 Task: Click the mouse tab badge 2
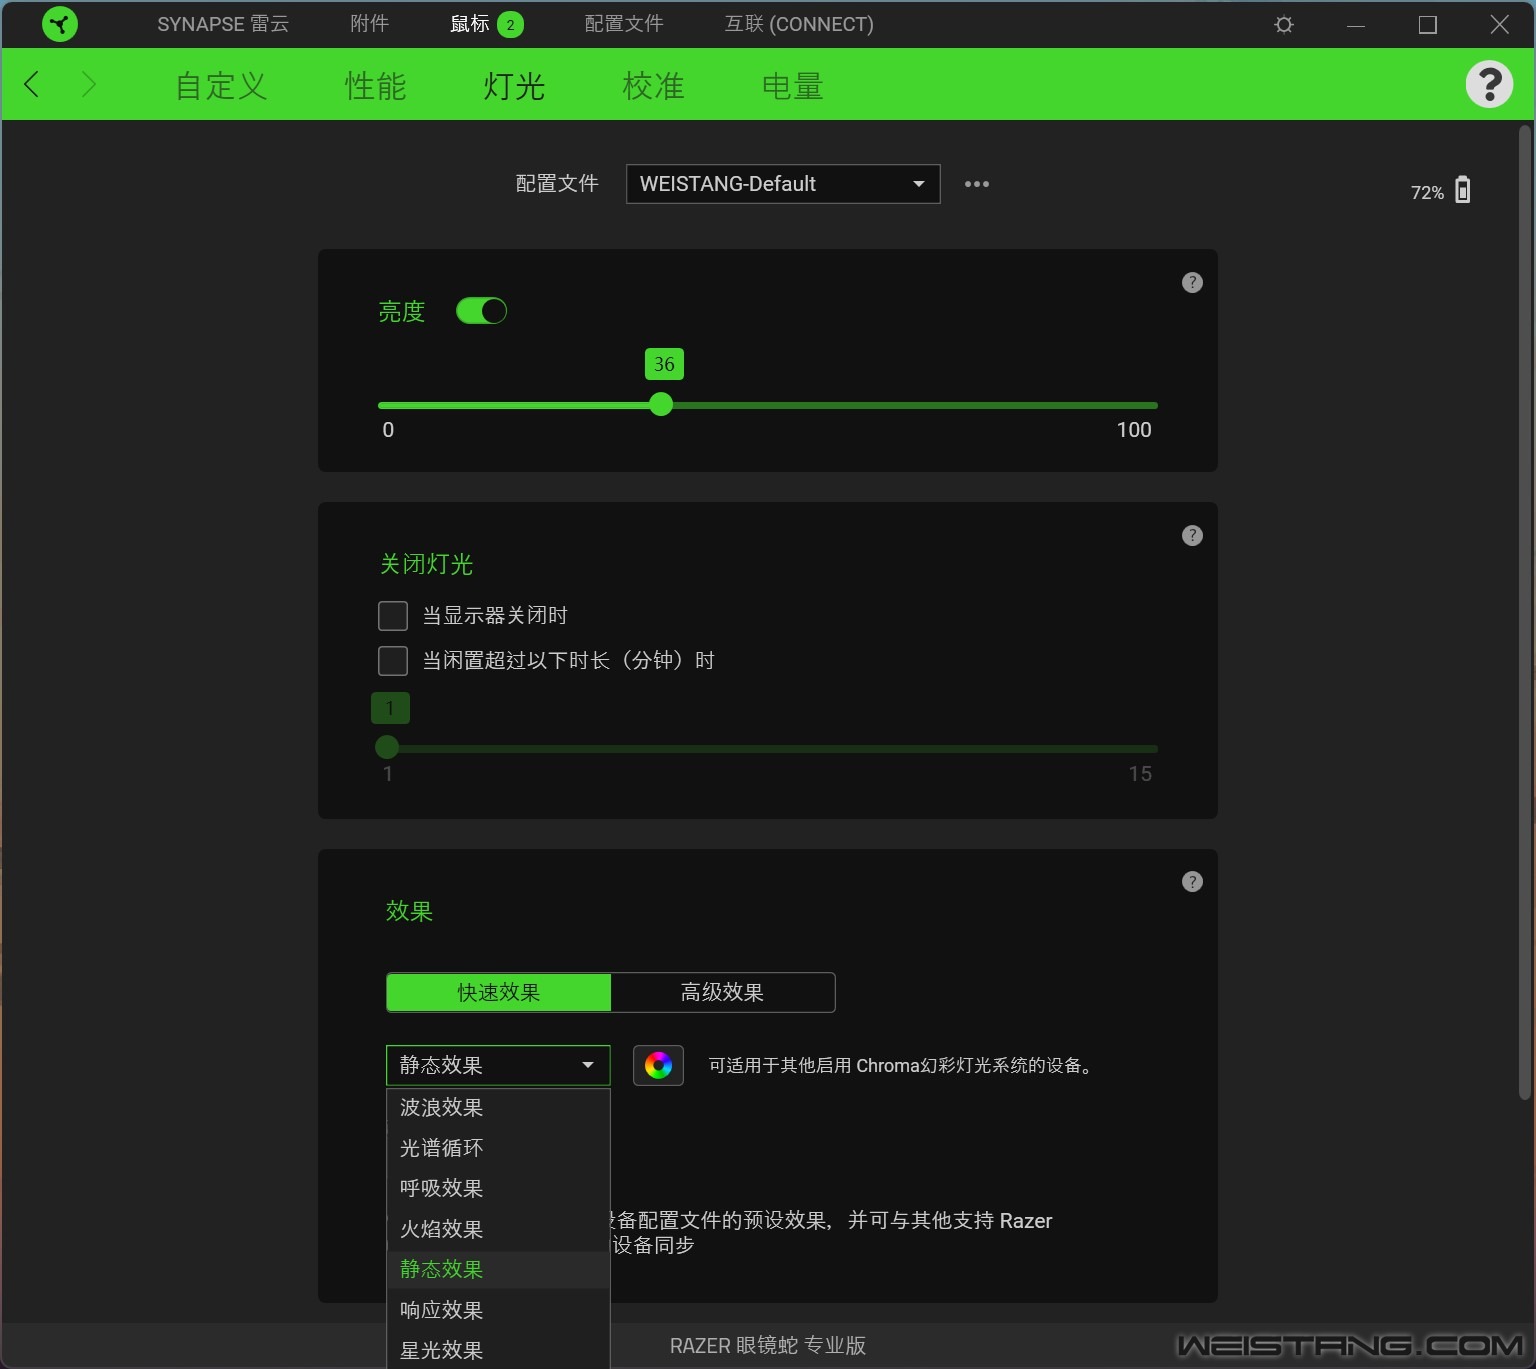tap(510, 25)
